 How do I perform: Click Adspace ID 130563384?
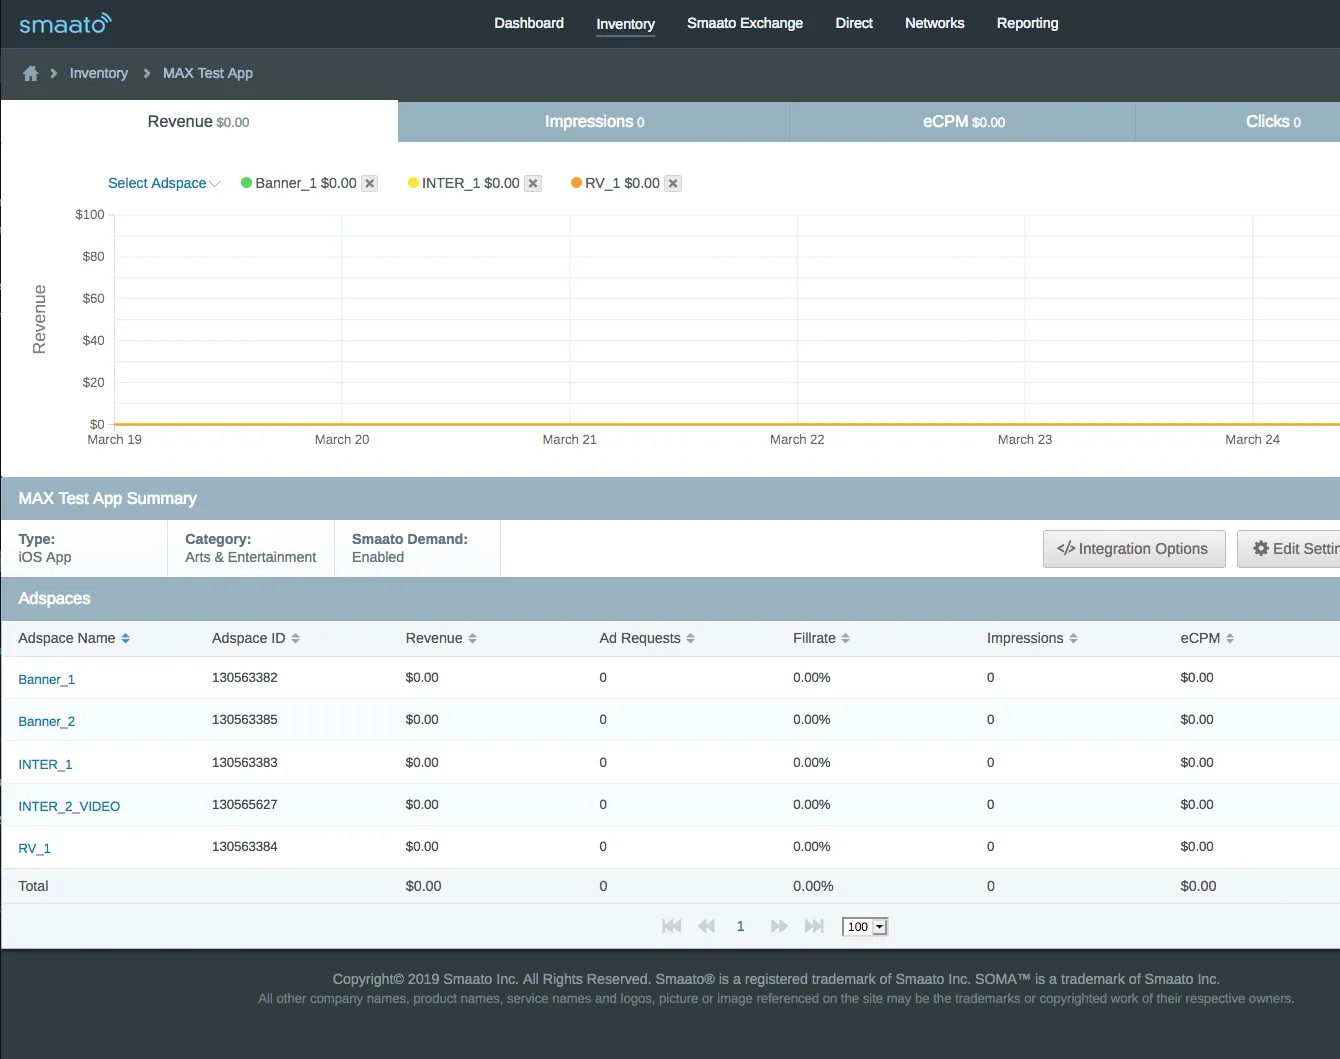coord(245,846)
